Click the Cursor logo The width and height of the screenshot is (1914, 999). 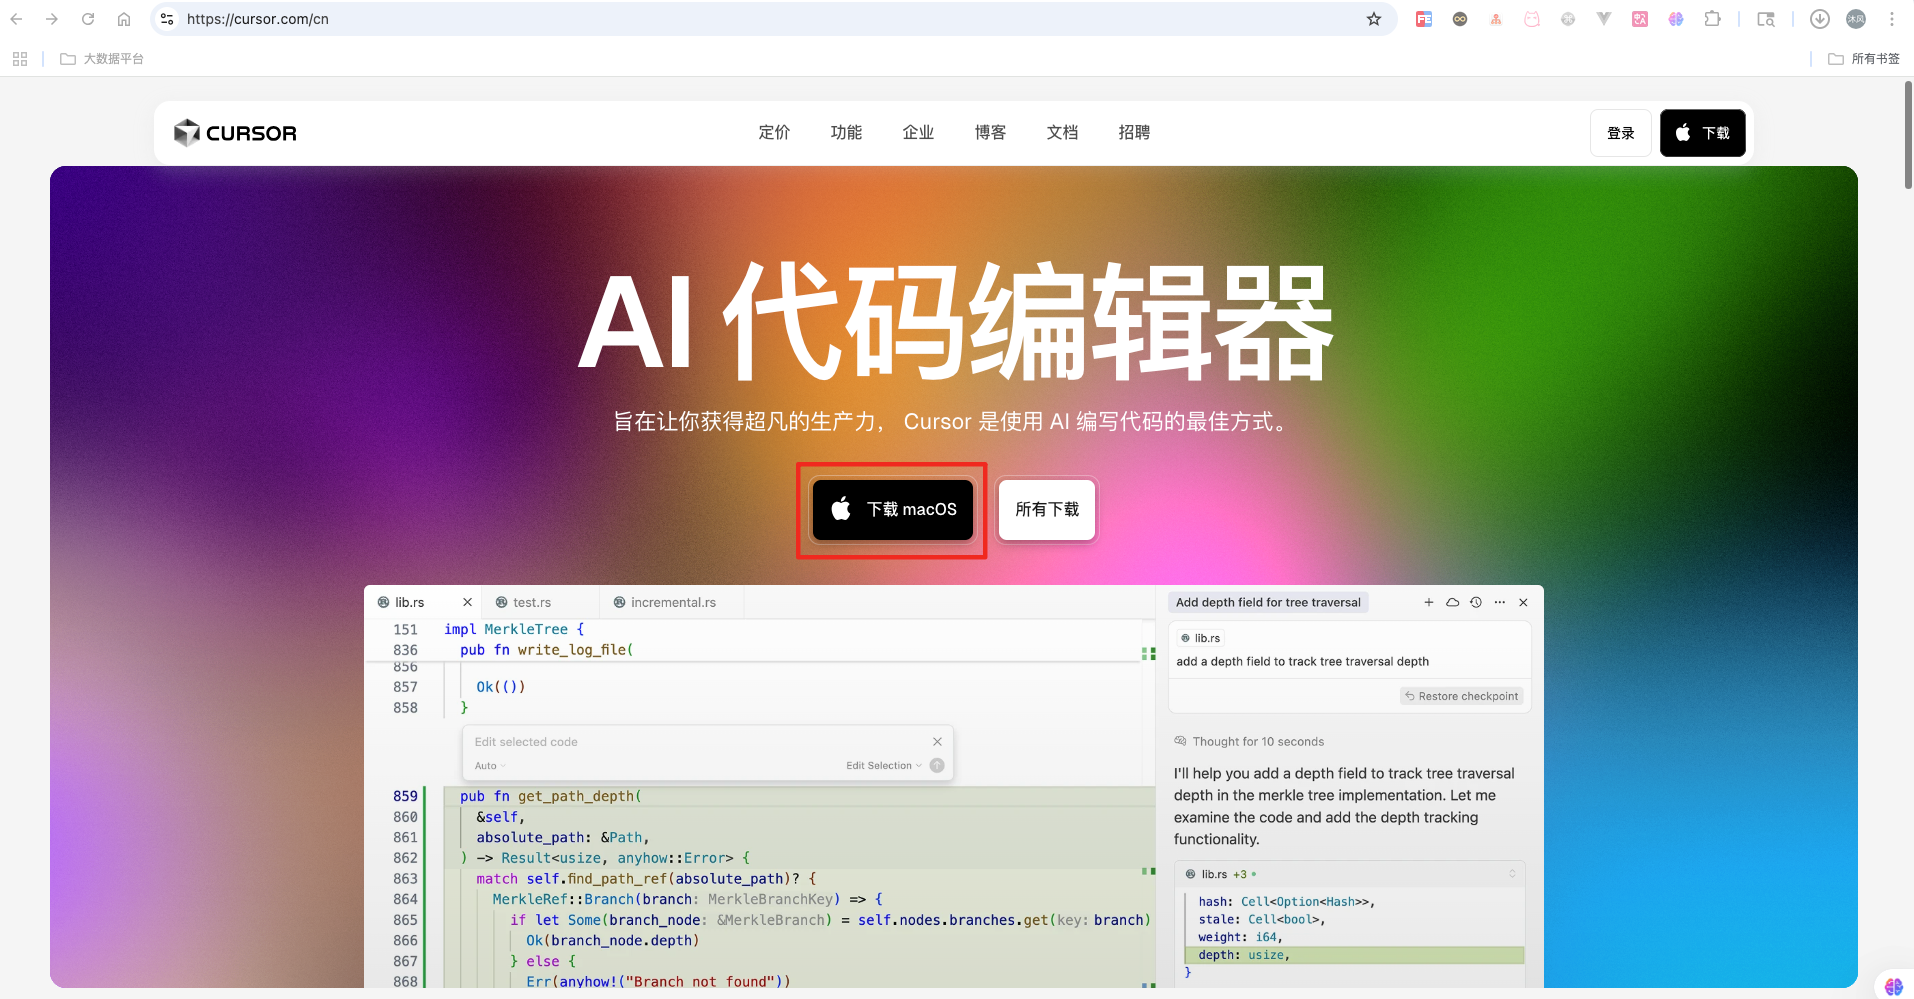[x=235, y=133]
